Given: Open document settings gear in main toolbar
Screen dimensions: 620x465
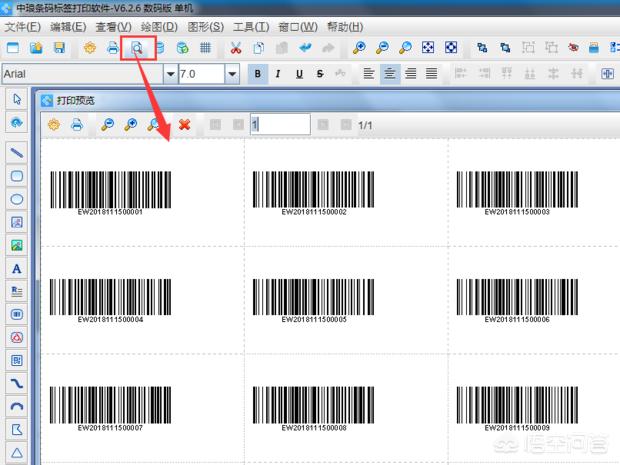Looking at the screenshot, I should point(90,48).
